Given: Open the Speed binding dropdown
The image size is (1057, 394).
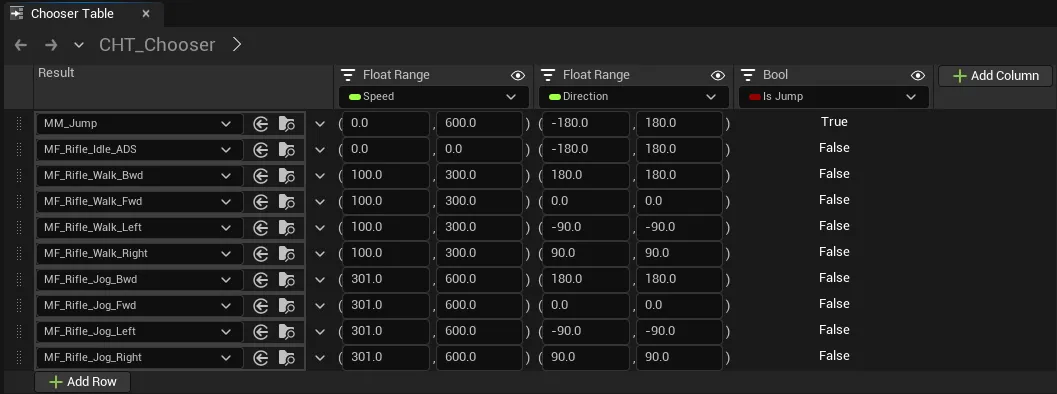Looking at the screenshot, I should click(433, 97).
